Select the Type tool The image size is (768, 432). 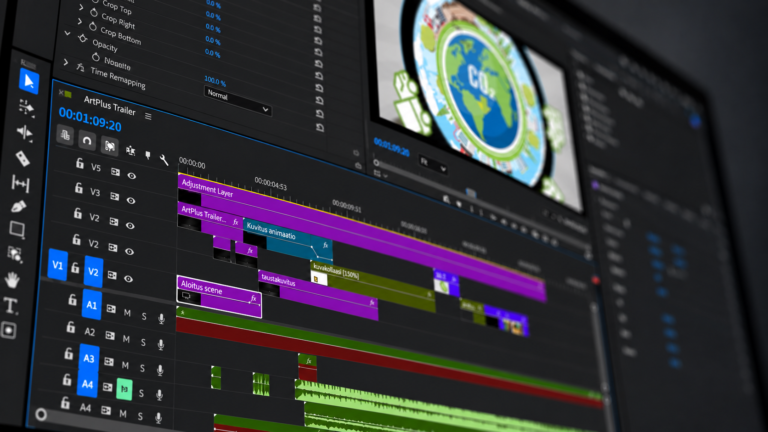click(x=10, y=305)
